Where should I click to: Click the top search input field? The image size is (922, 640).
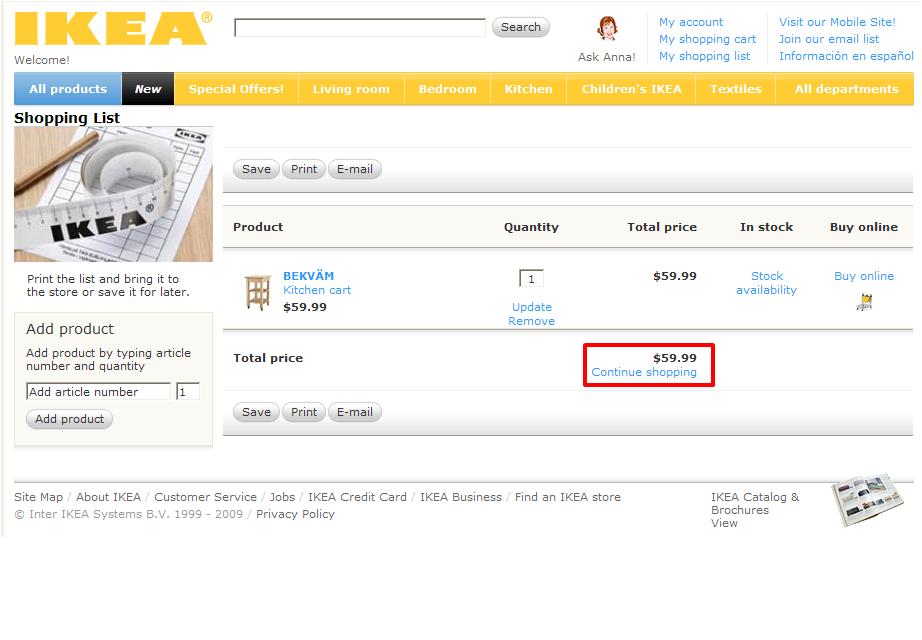360,27
